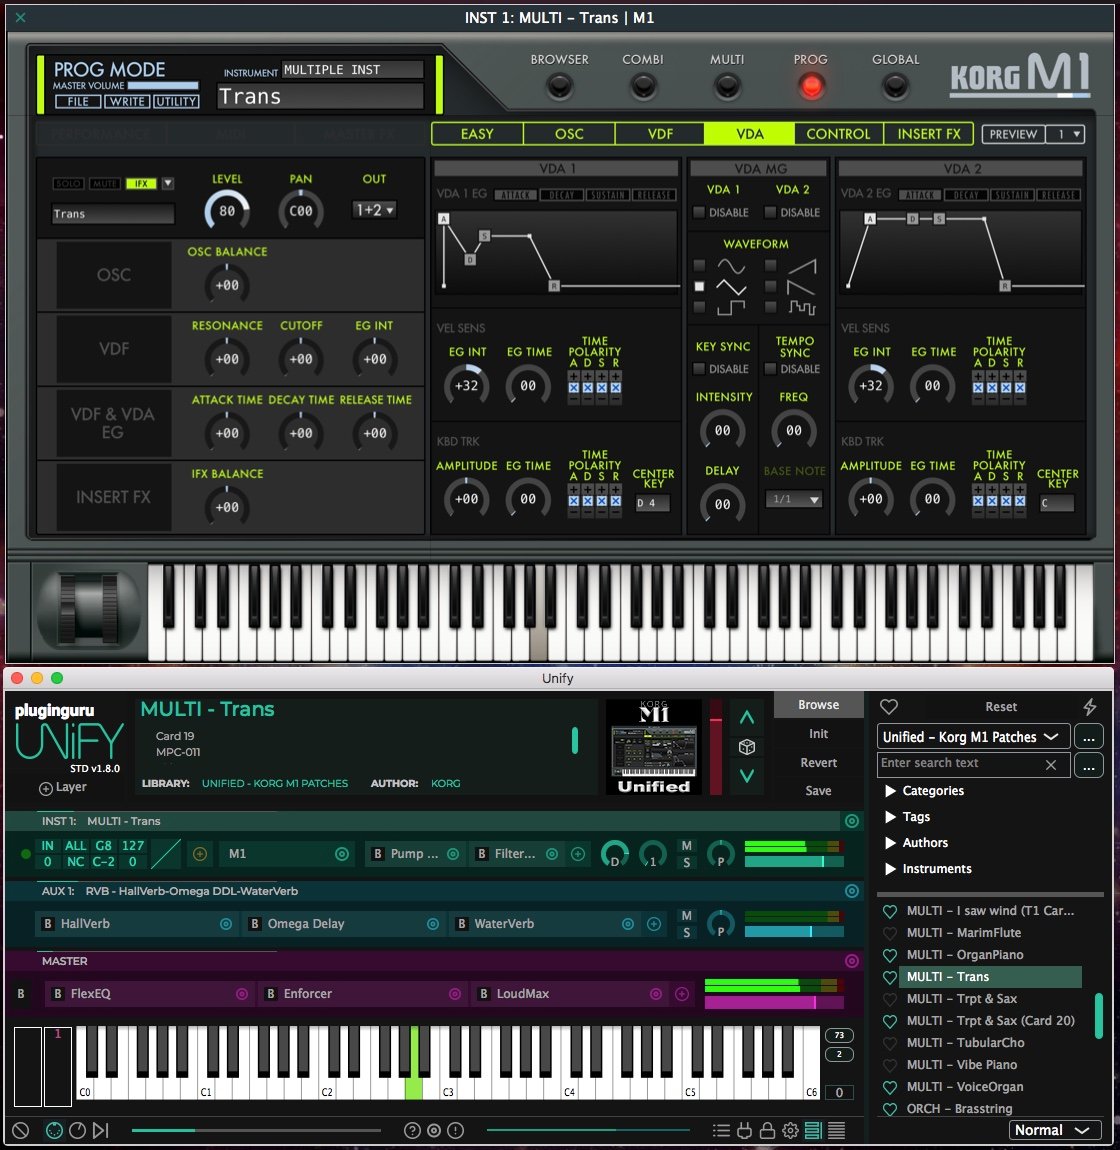
Task: Click the add Layer plus icon
Action: coord(45,788)
